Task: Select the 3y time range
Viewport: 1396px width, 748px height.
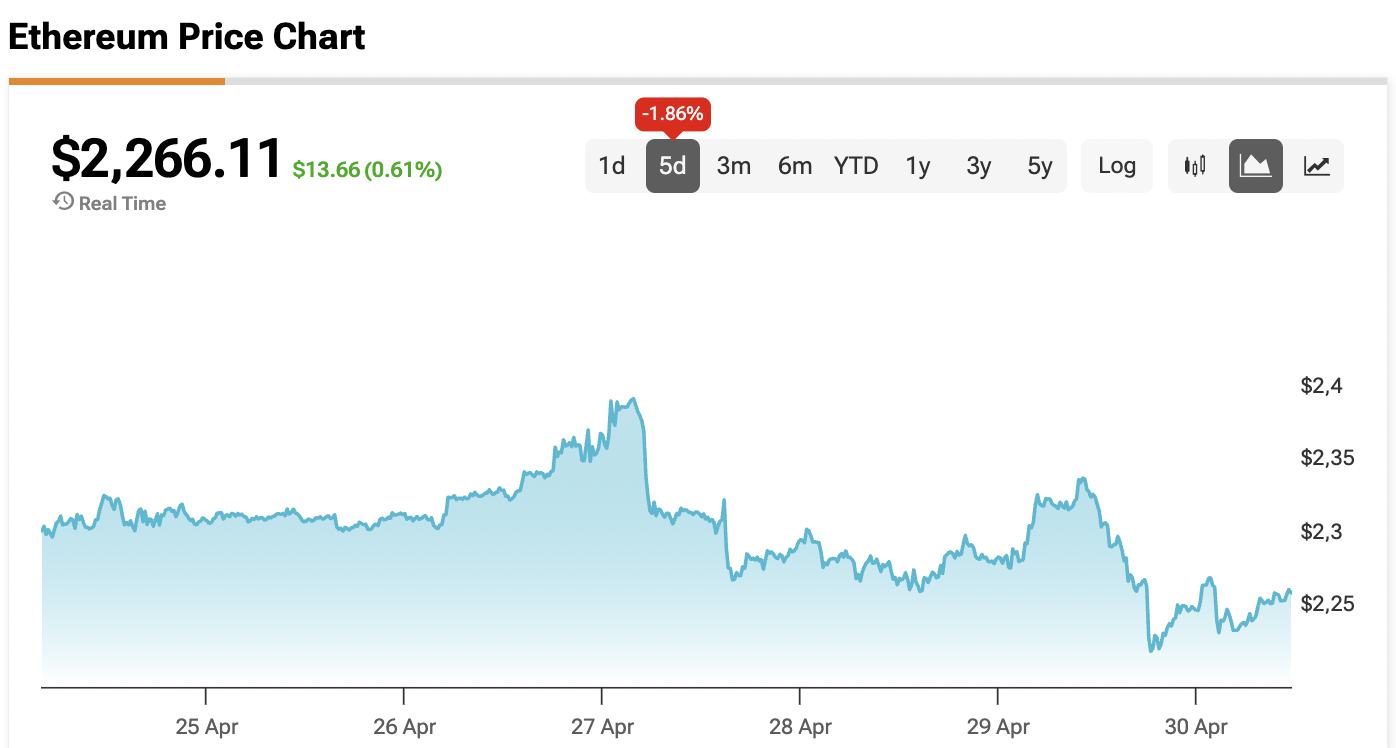Action: pyautogui.click(x=979, y=166)
